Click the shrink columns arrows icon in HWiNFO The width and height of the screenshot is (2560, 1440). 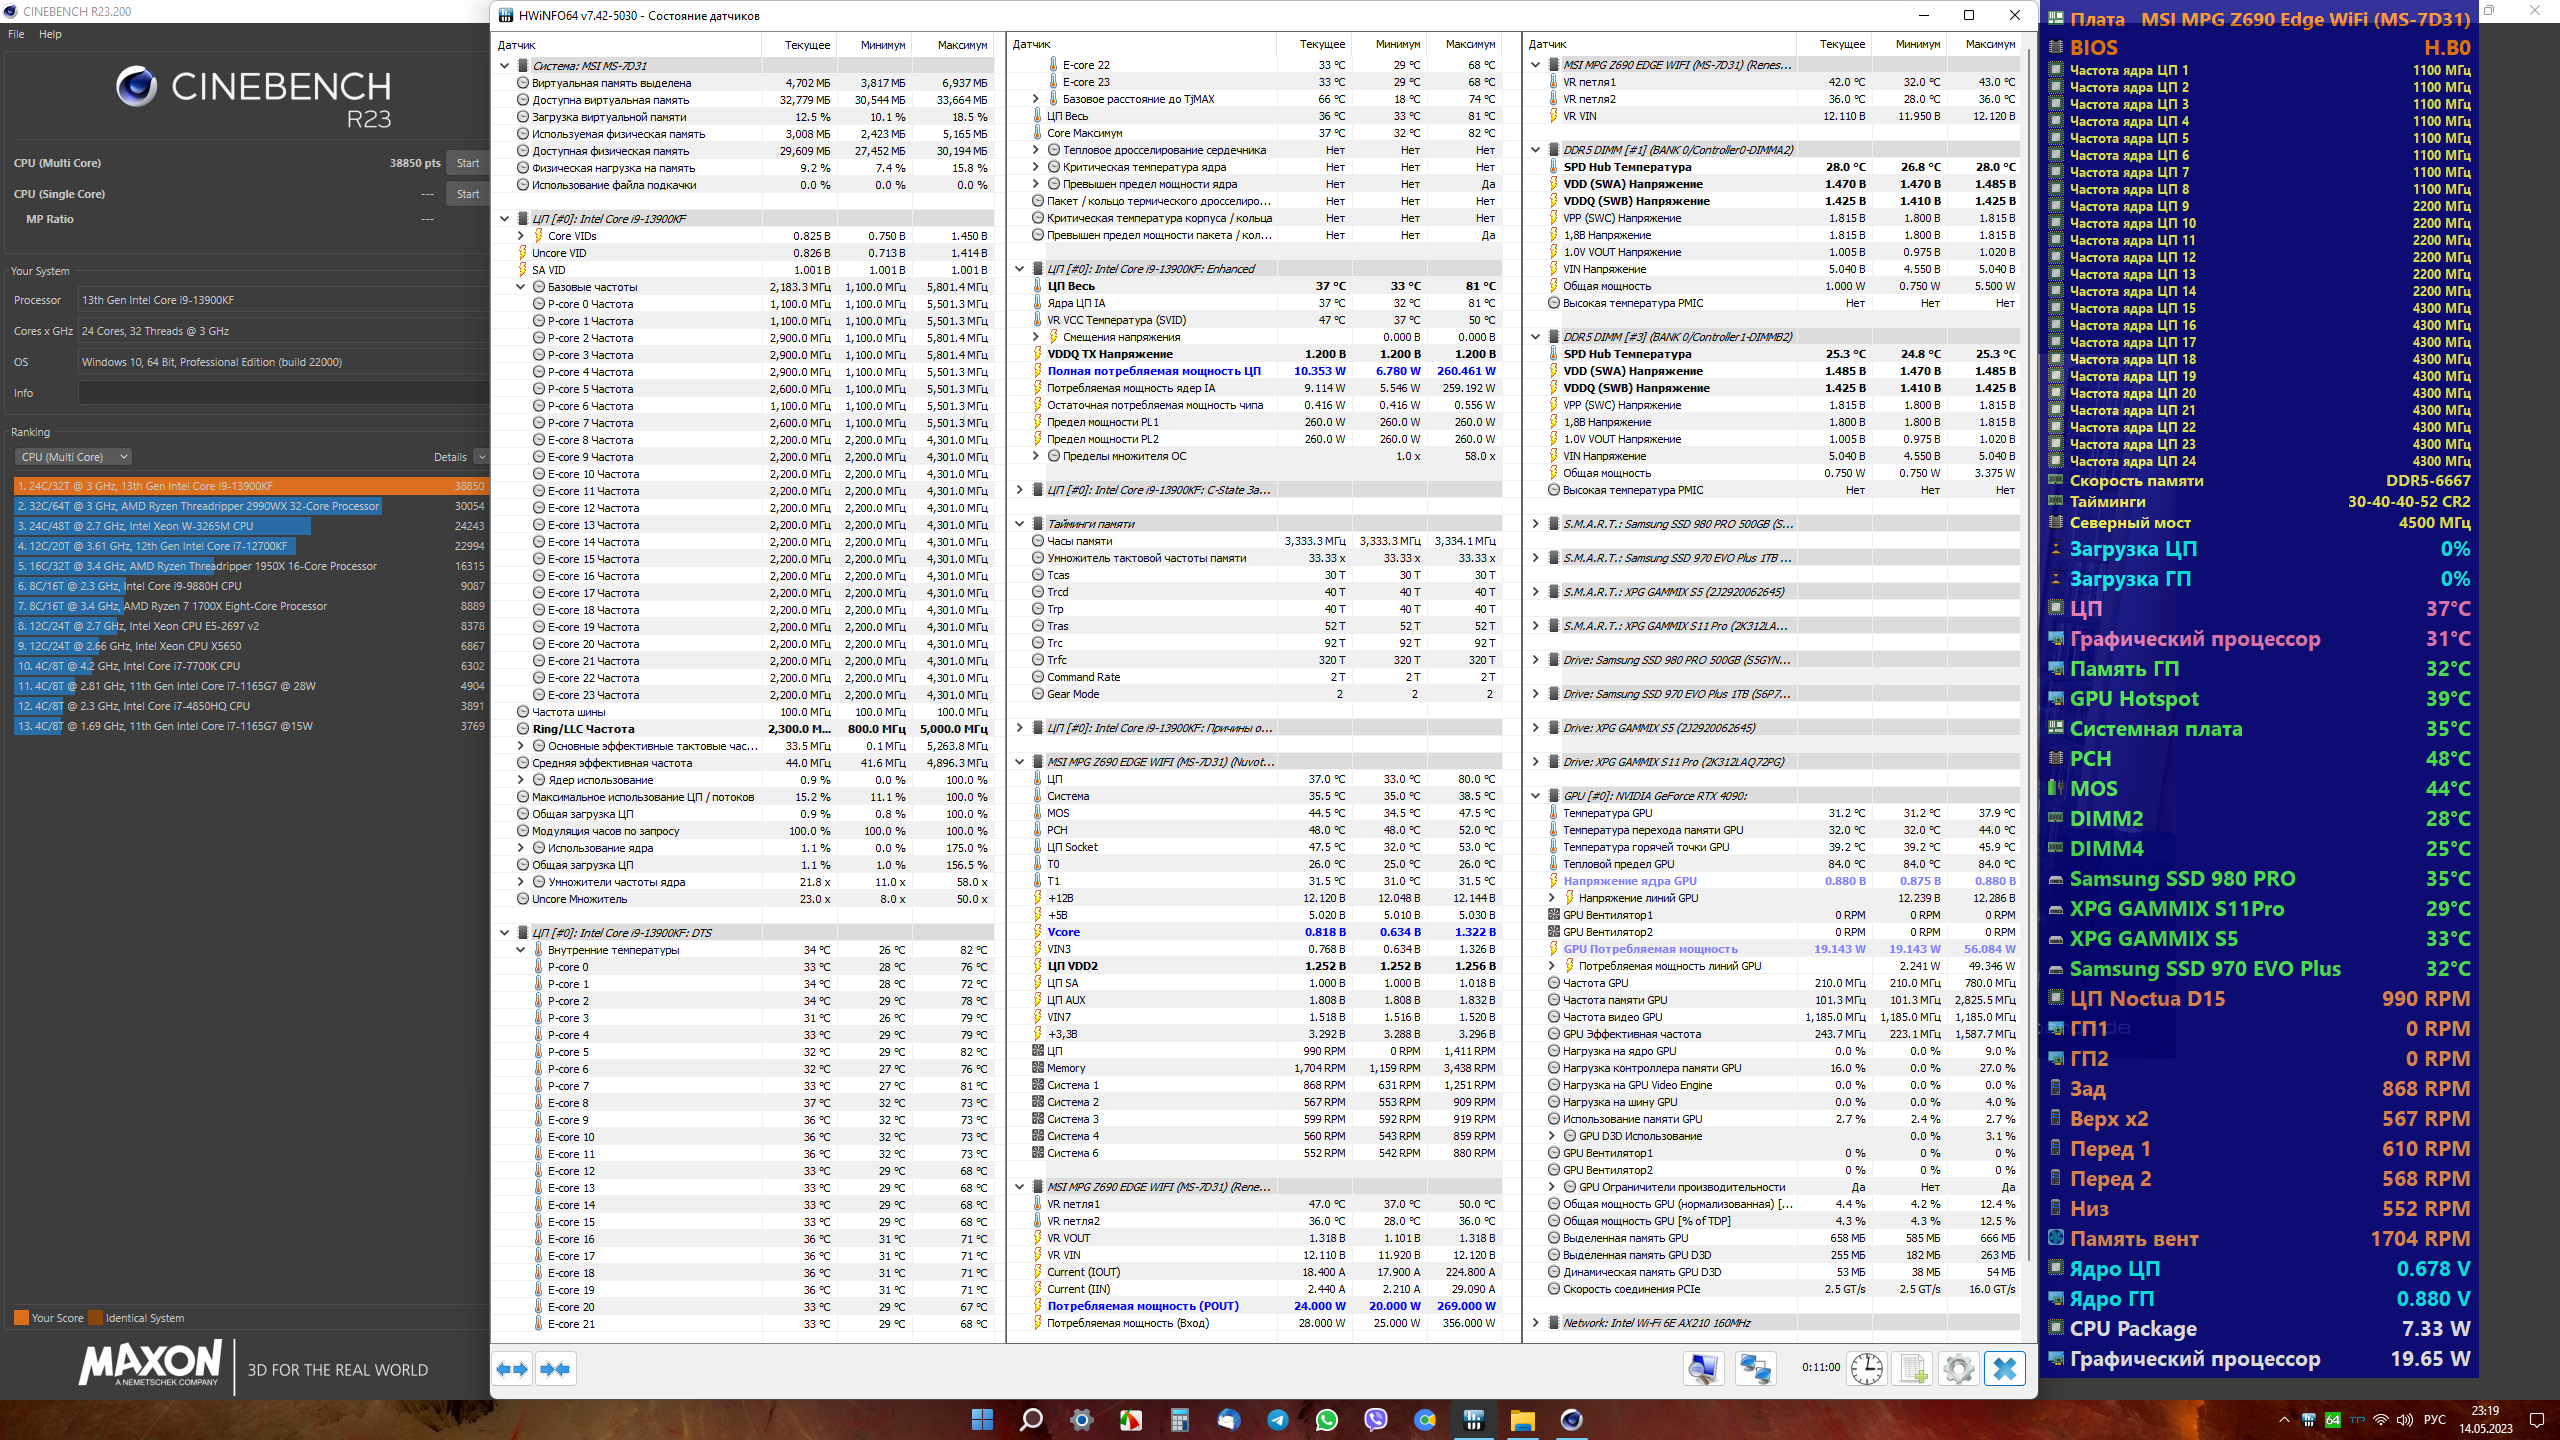[555, 1369]
